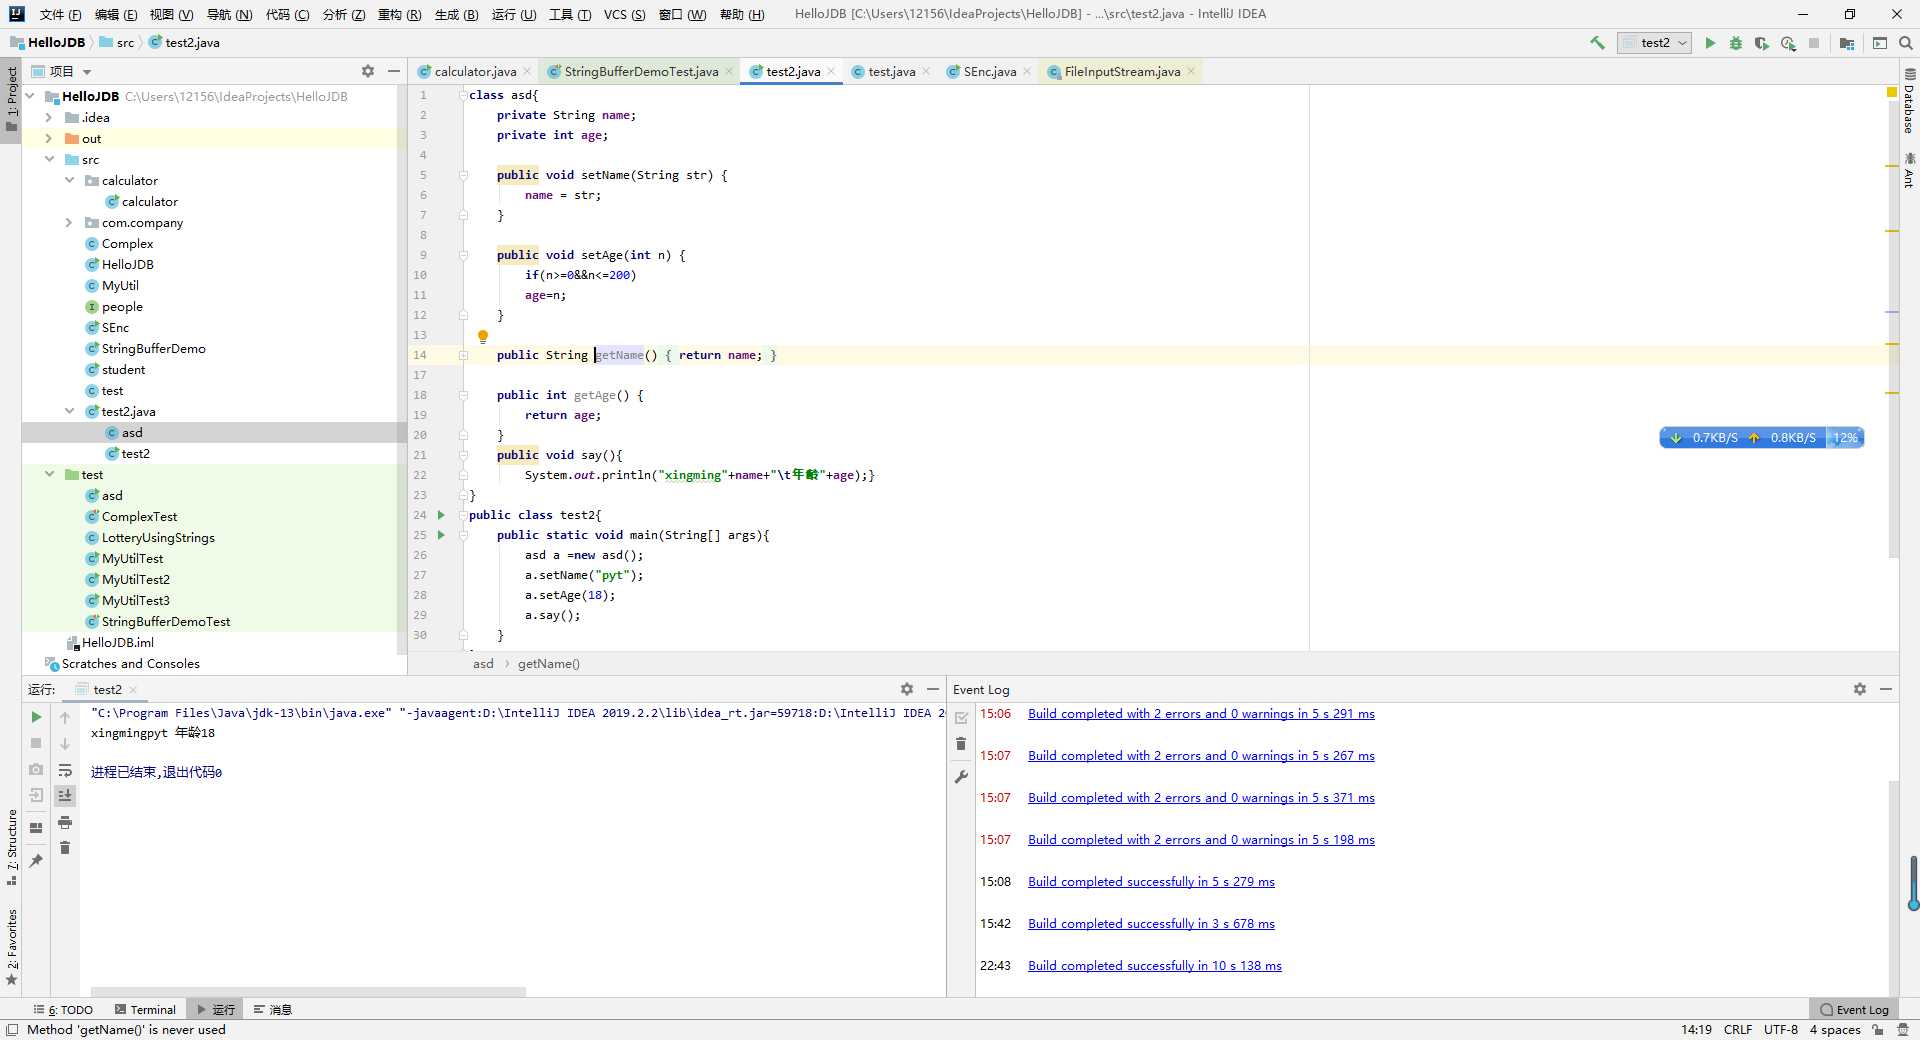Open Event Log wrench settings
1920x1040 pixels.
[x=961, y=776]
